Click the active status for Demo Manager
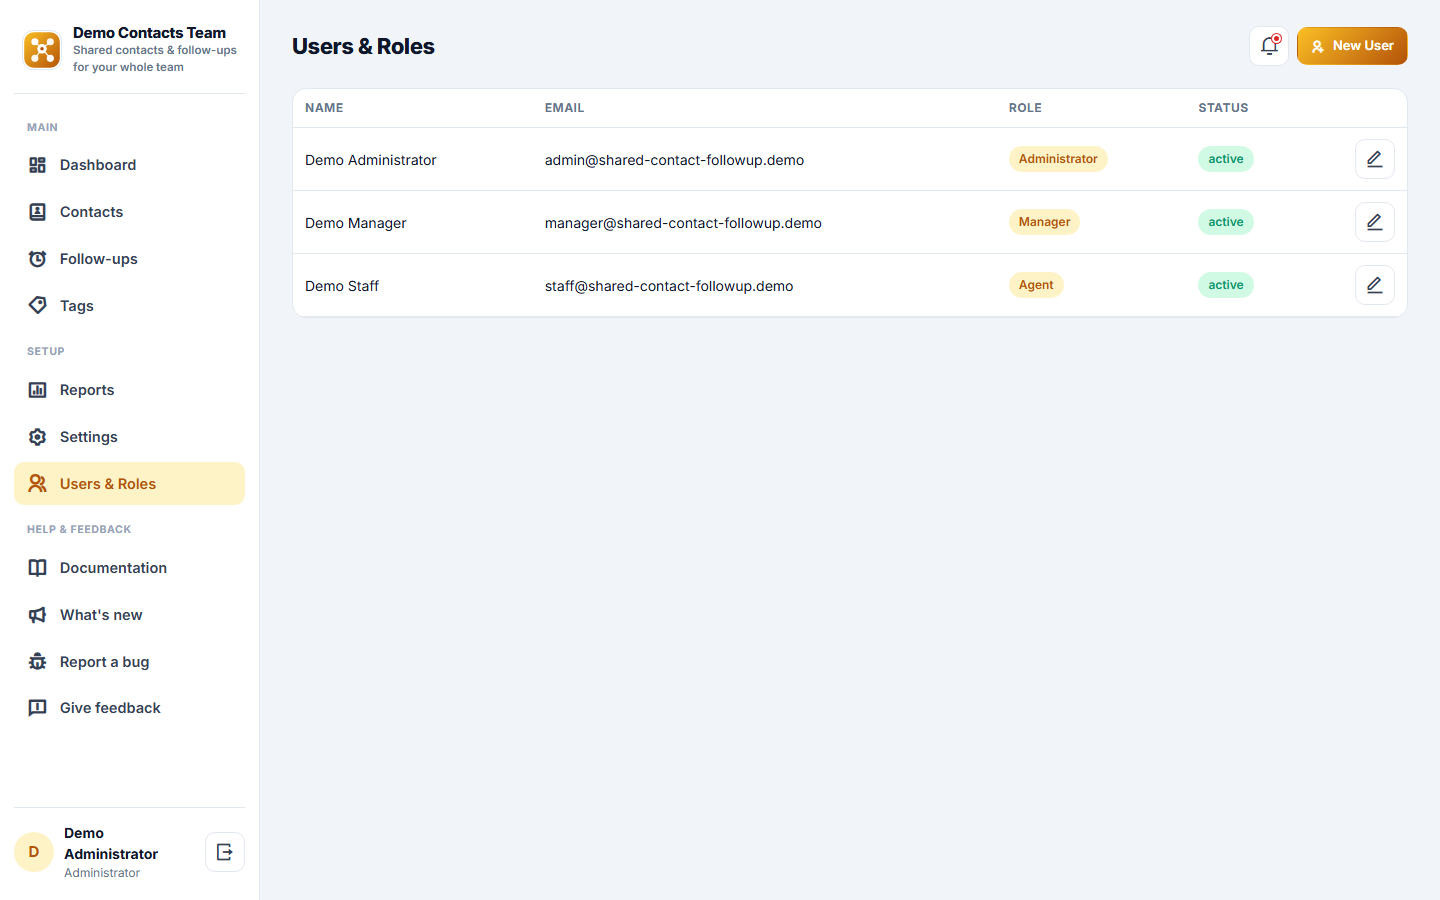Screen dimensions: 1440x900 pos(1226,222)
